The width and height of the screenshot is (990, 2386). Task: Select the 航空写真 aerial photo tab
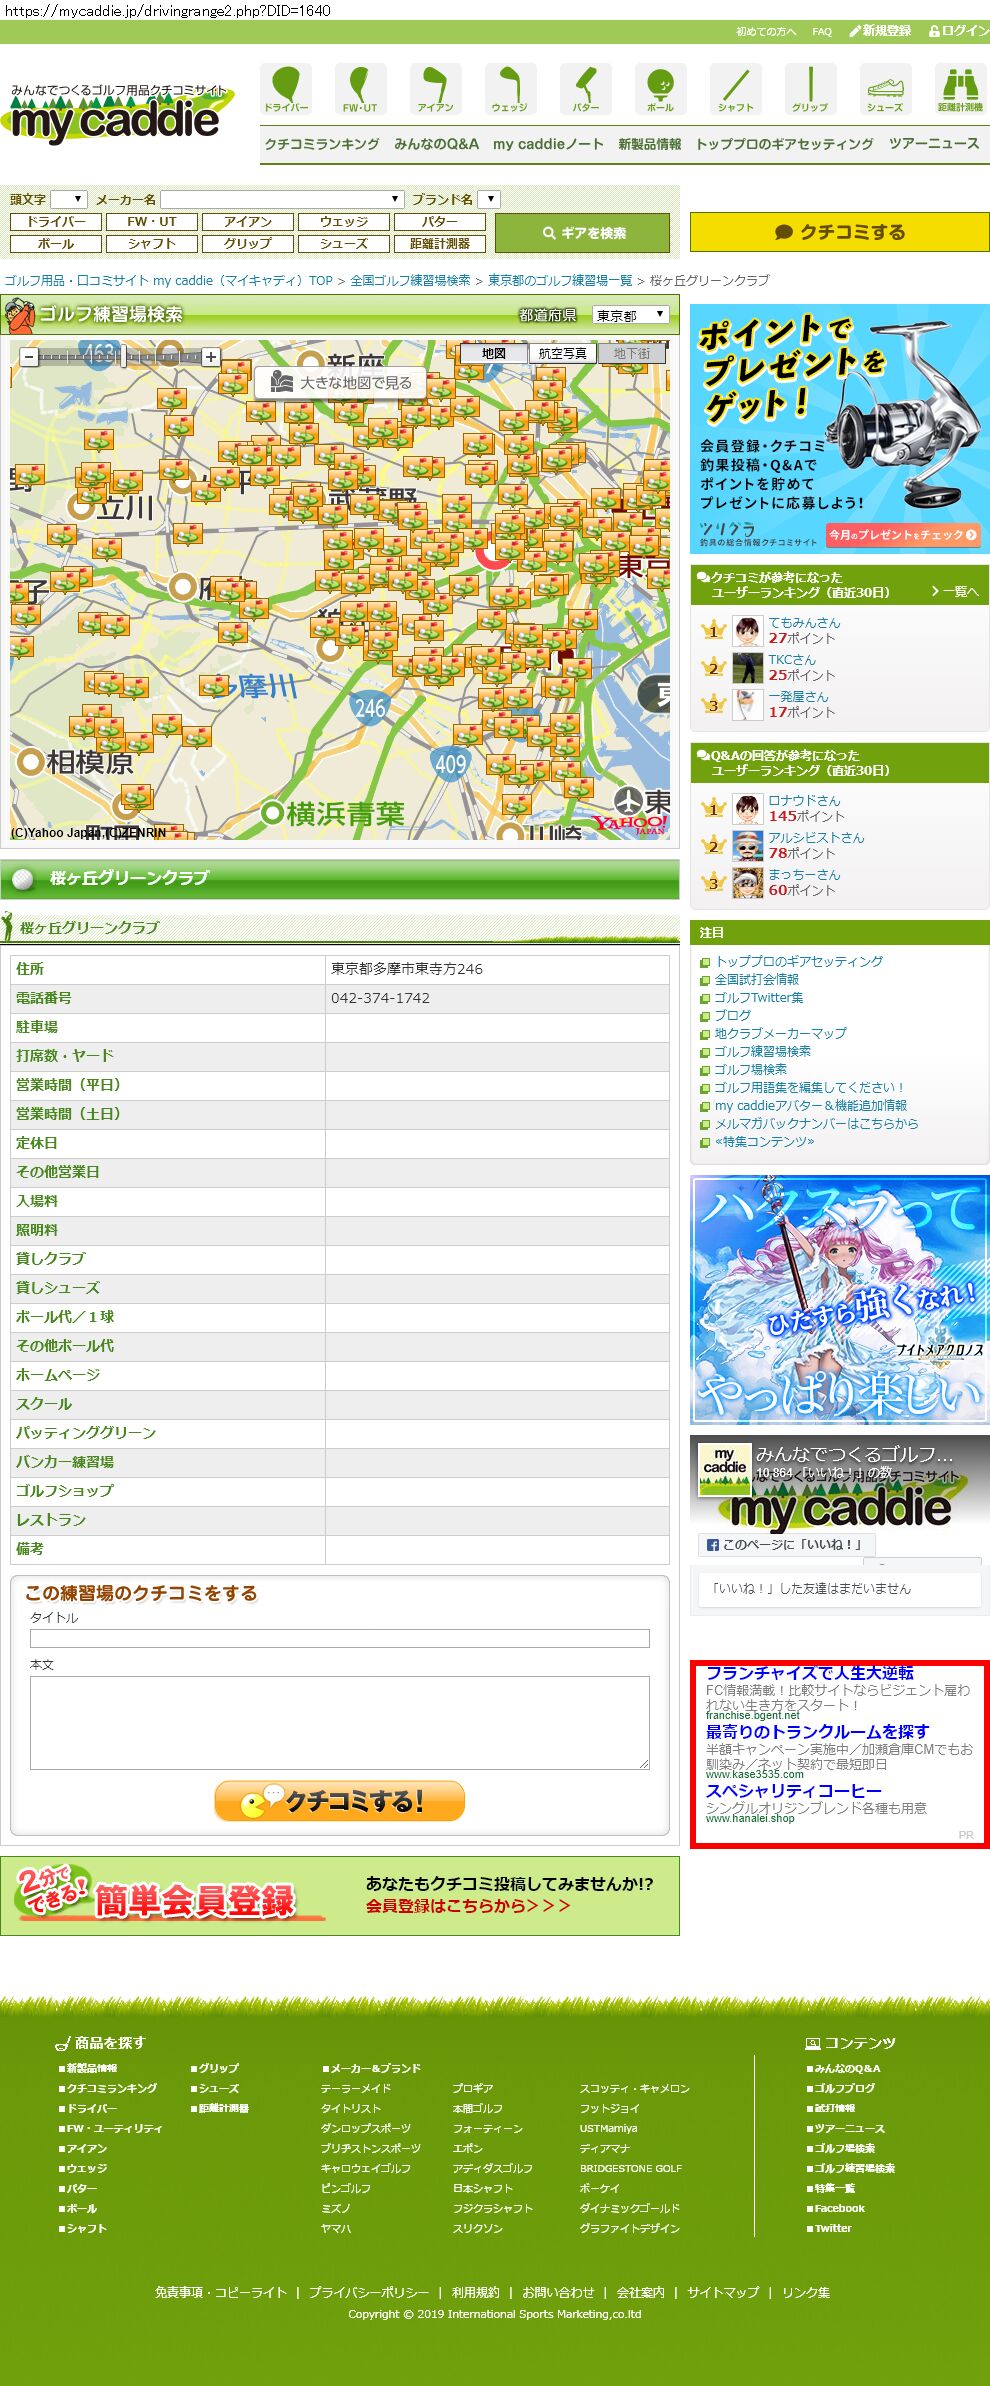pyautogui.click(x=563, y=353)
